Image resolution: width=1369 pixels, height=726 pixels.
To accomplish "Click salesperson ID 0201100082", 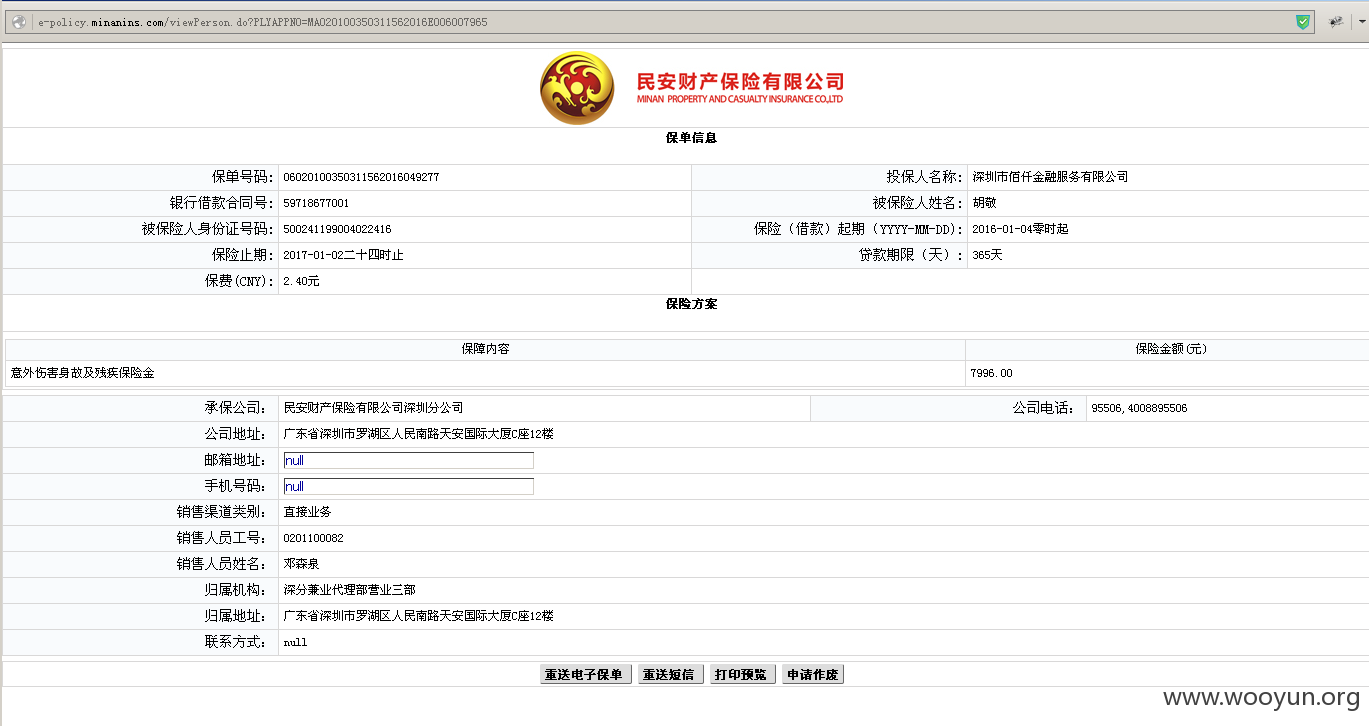I will point(313,538).
